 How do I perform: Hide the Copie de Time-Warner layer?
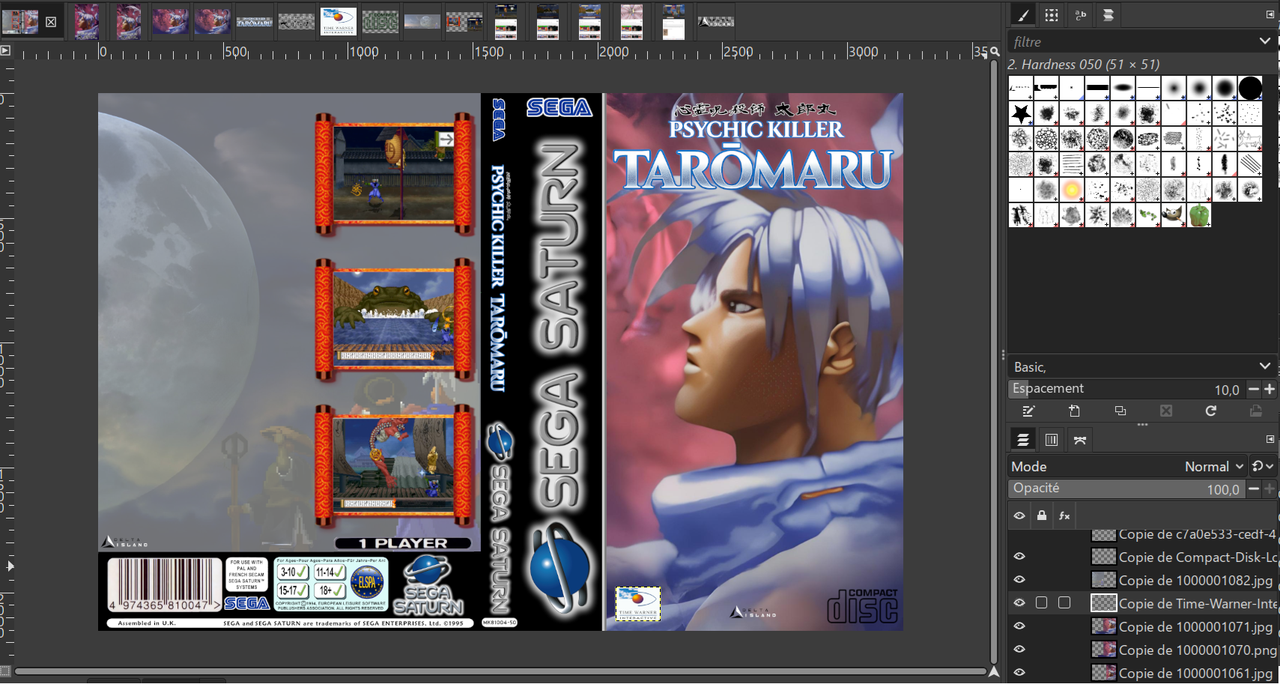click(x=1019, y=603)
